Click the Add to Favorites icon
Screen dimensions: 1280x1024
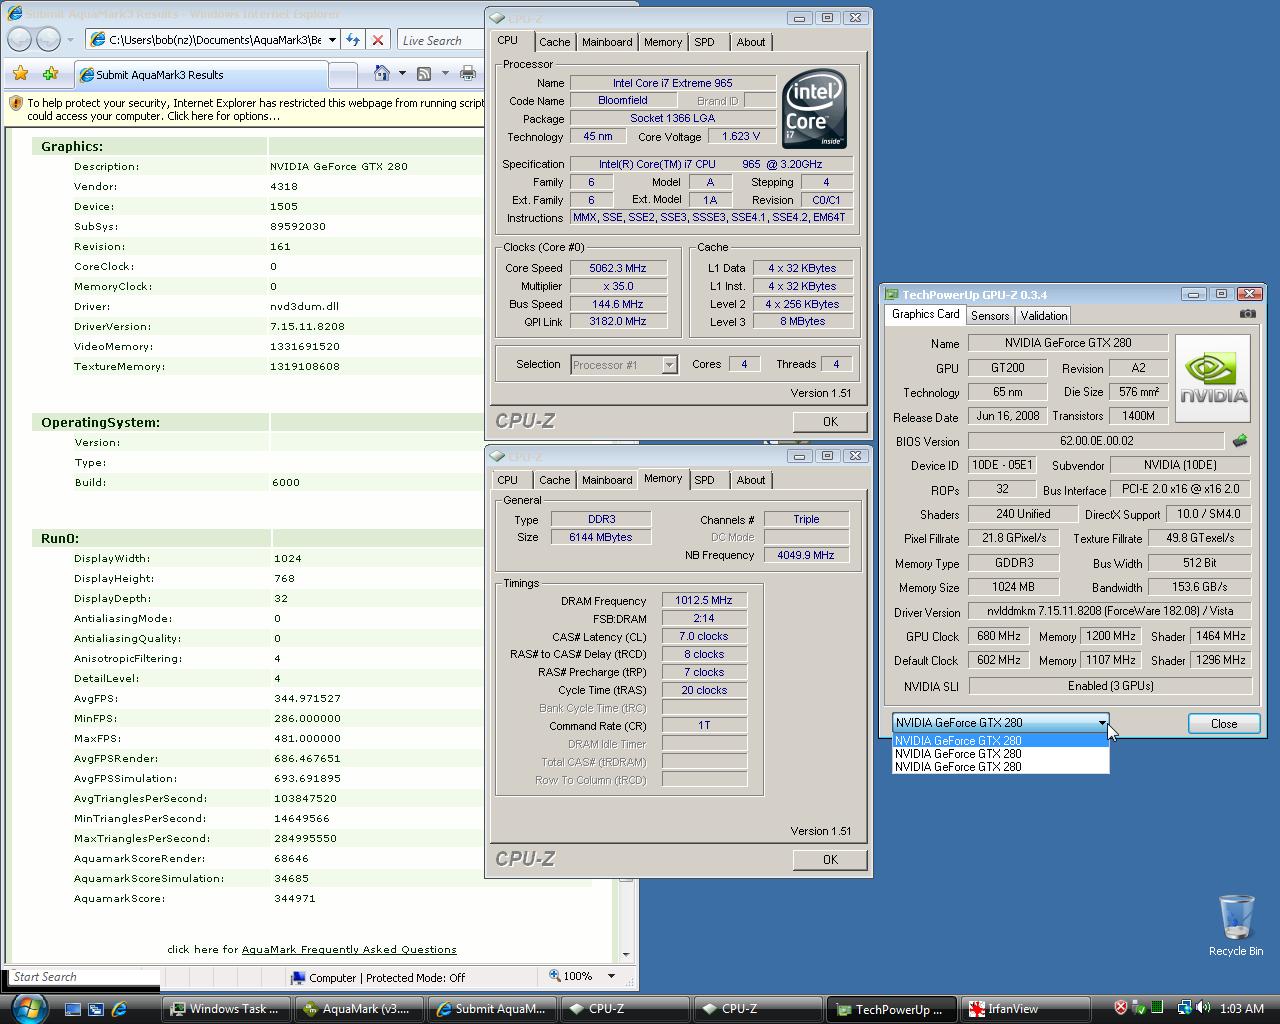coord(50,74)
